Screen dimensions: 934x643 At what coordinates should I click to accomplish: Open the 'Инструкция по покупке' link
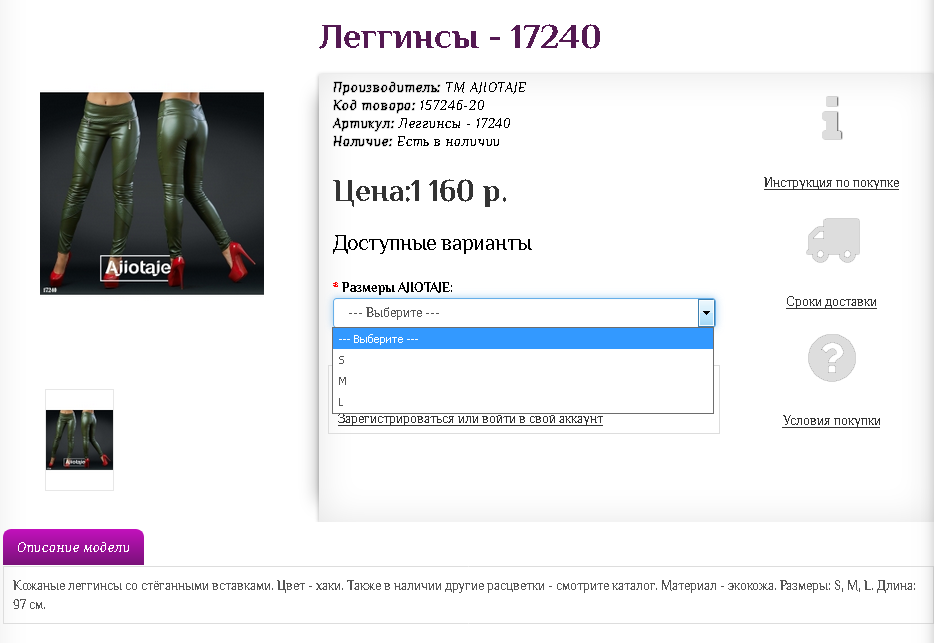[x=831, y=183]
